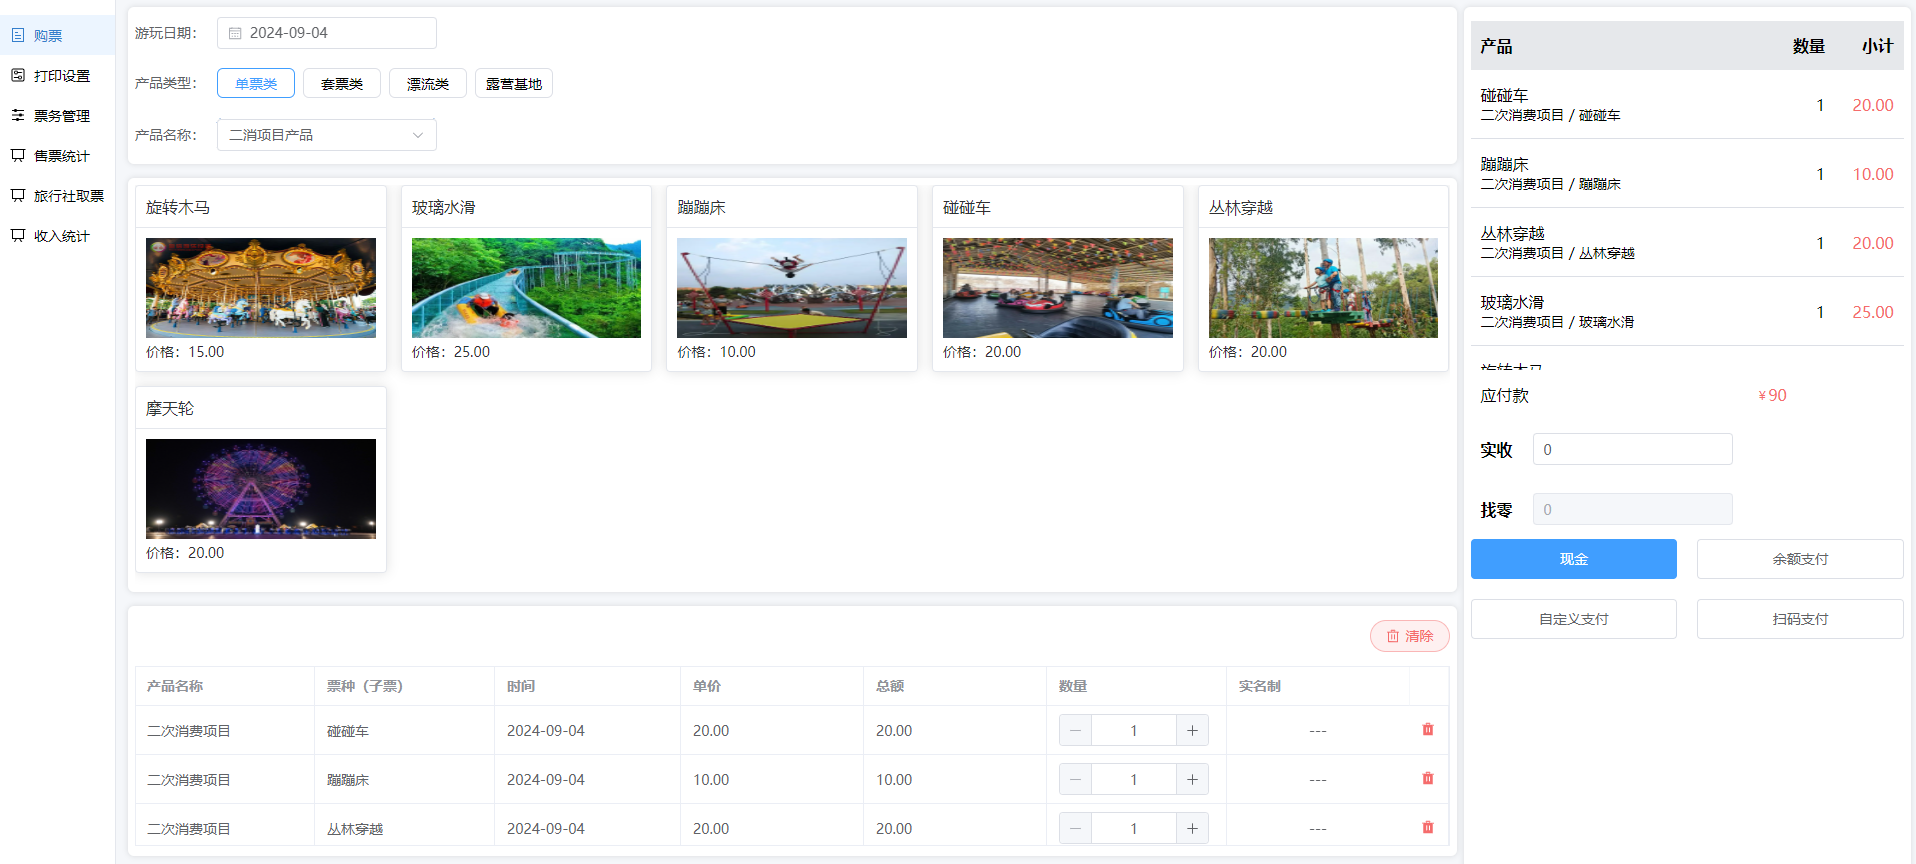Click the calendar icon in date field
Viewport: 1916px width, 864px height.
pos(235,33)
